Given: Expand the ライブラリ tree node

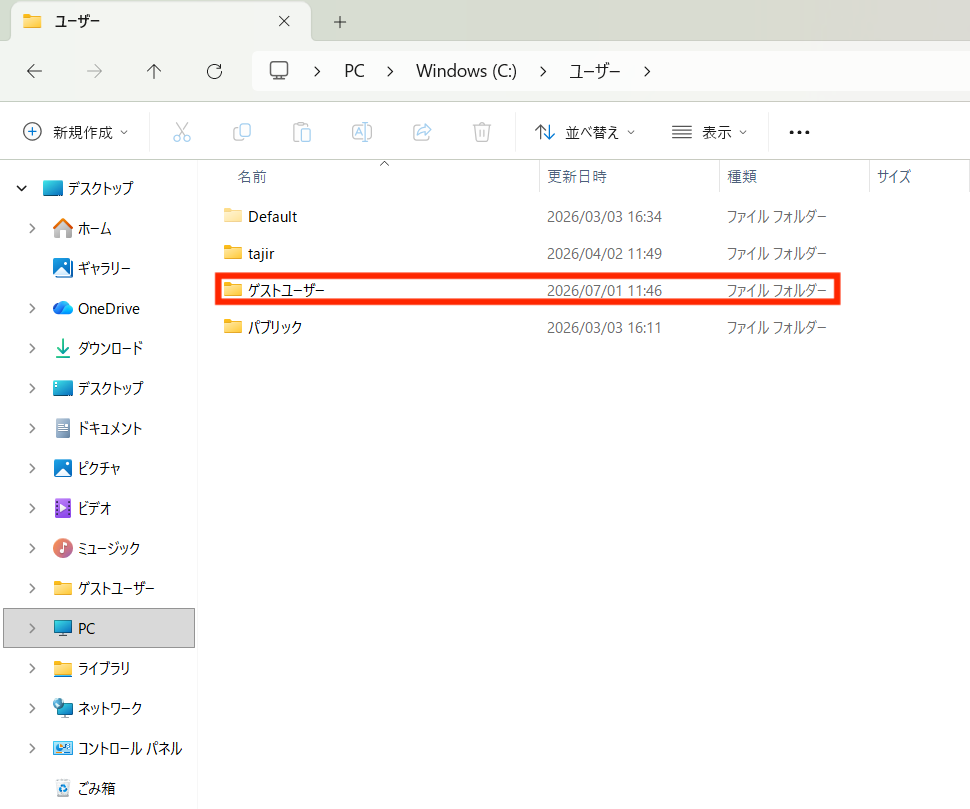Looking at the screenshot, I should (32, 668).
